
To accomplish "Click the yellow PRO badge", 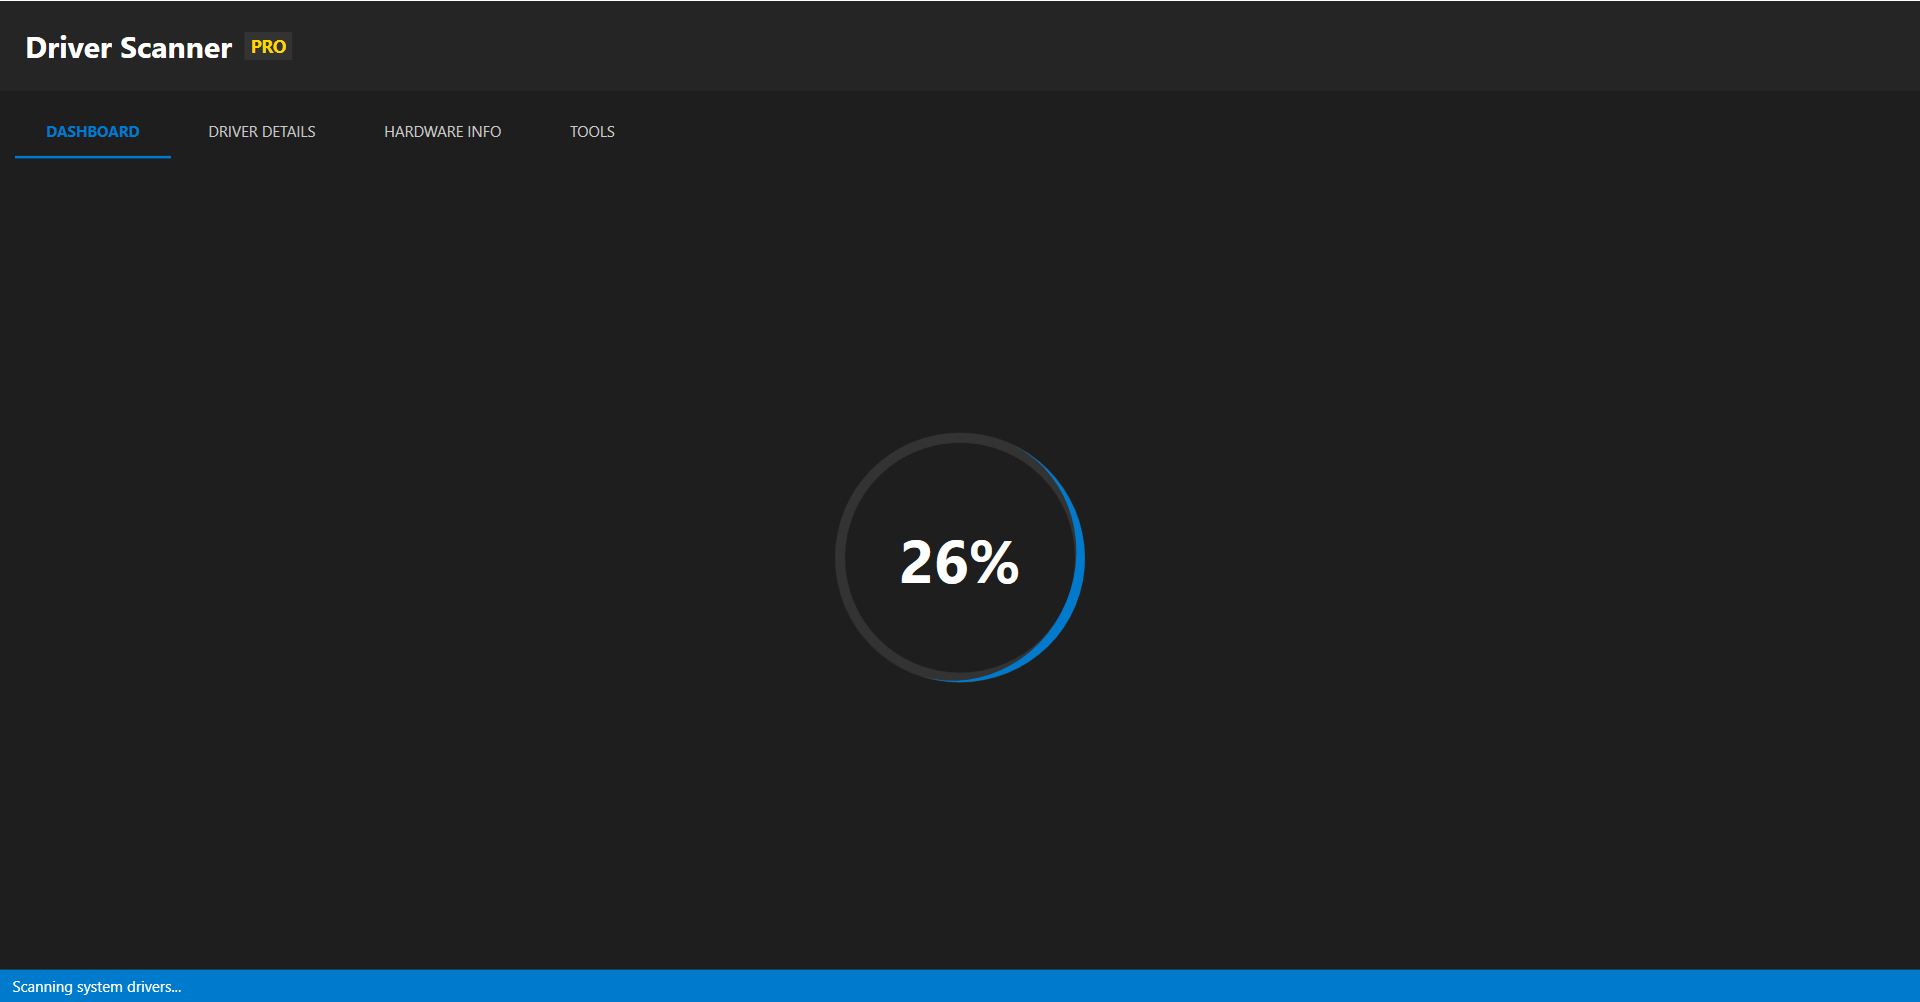I will [268, 47].
